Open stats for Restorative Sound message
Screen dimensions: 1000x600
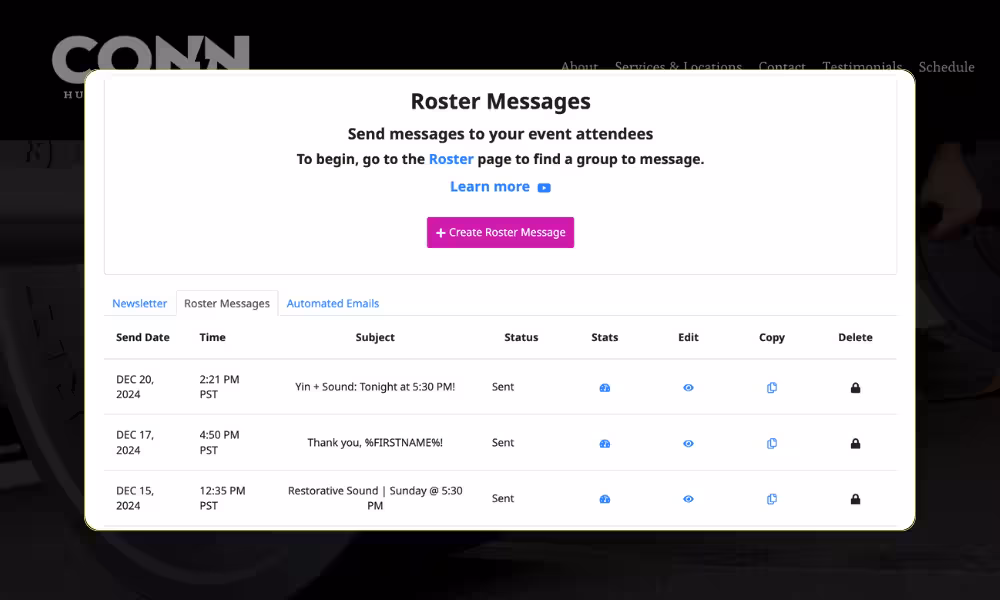pos(604,499)
